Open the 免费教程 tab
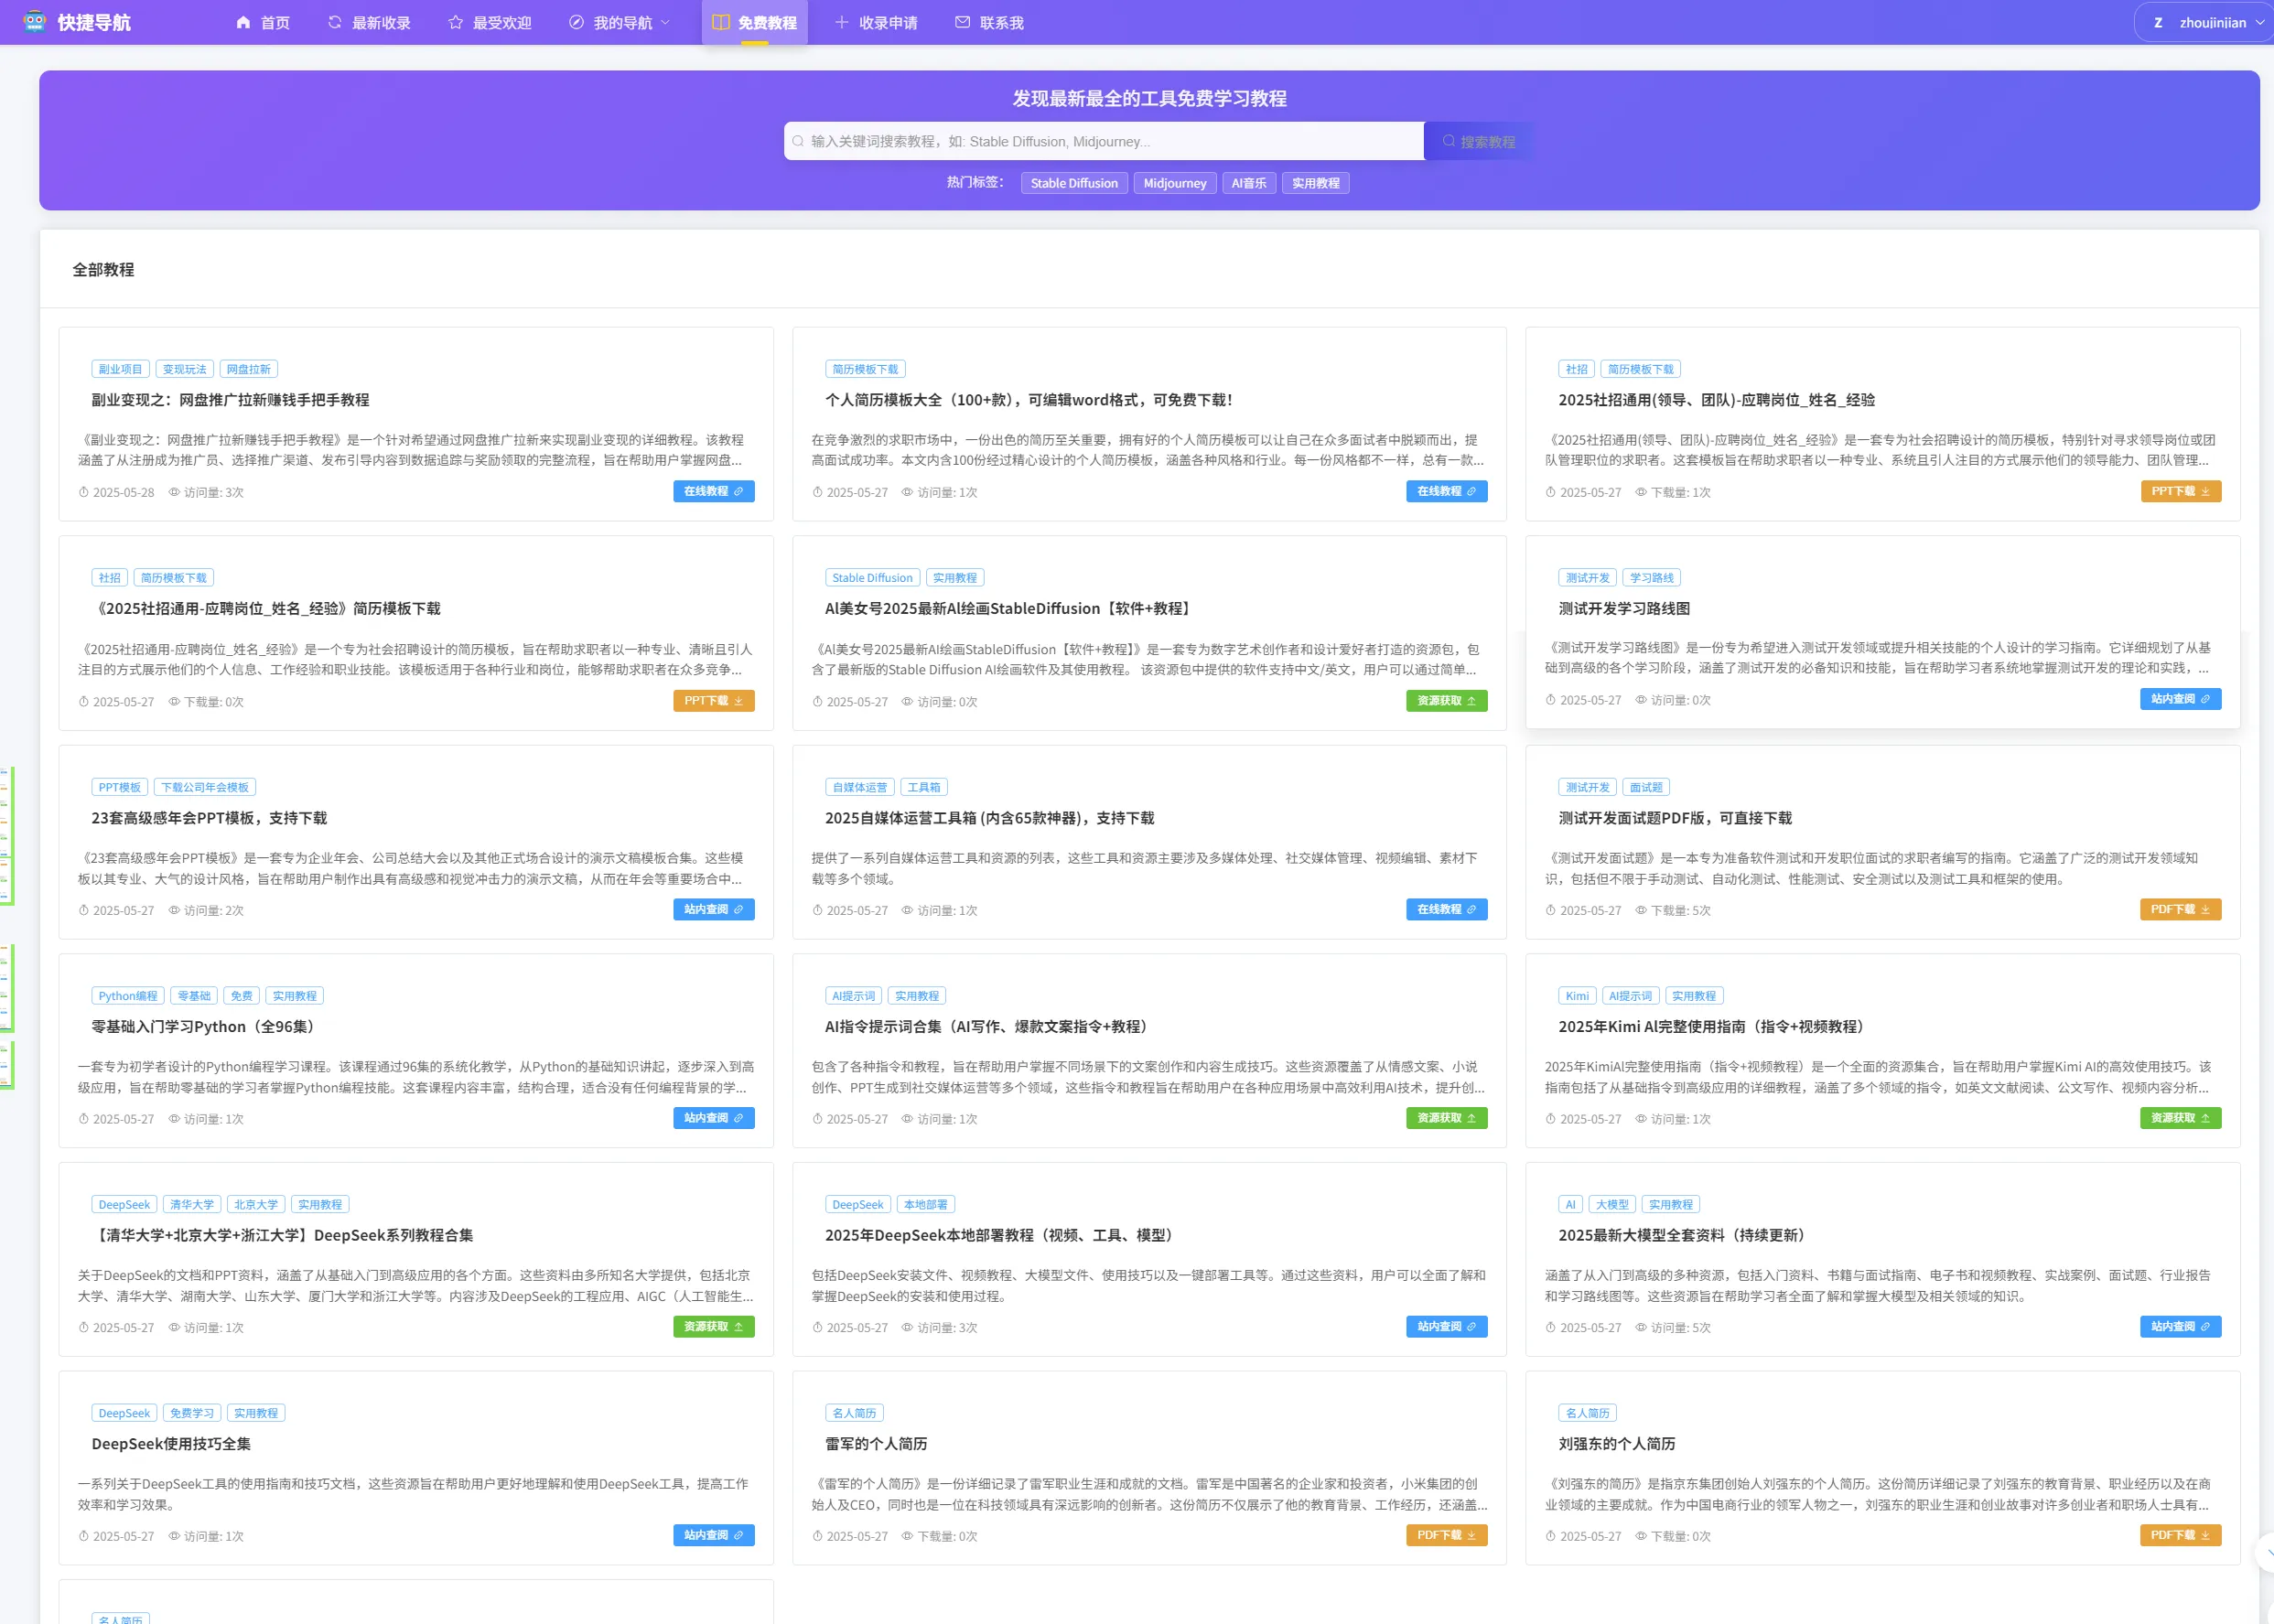Viewport: 2274px width, 1624px height. click(x=755, y=22)
